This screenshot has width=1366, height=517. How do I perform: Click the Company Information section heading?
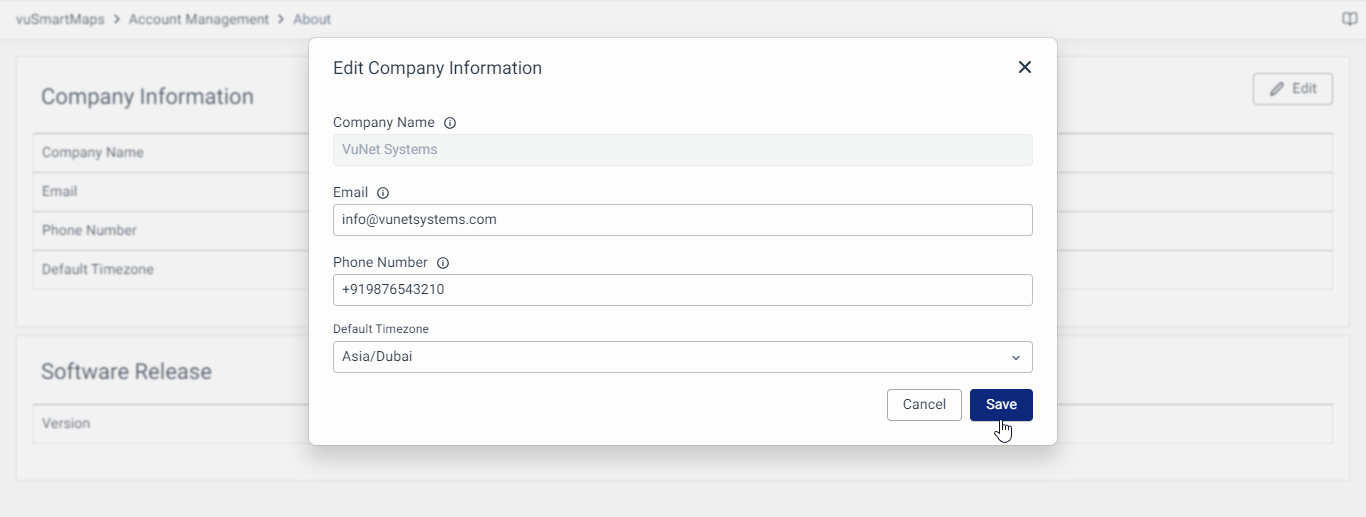(x=147, y=97)
